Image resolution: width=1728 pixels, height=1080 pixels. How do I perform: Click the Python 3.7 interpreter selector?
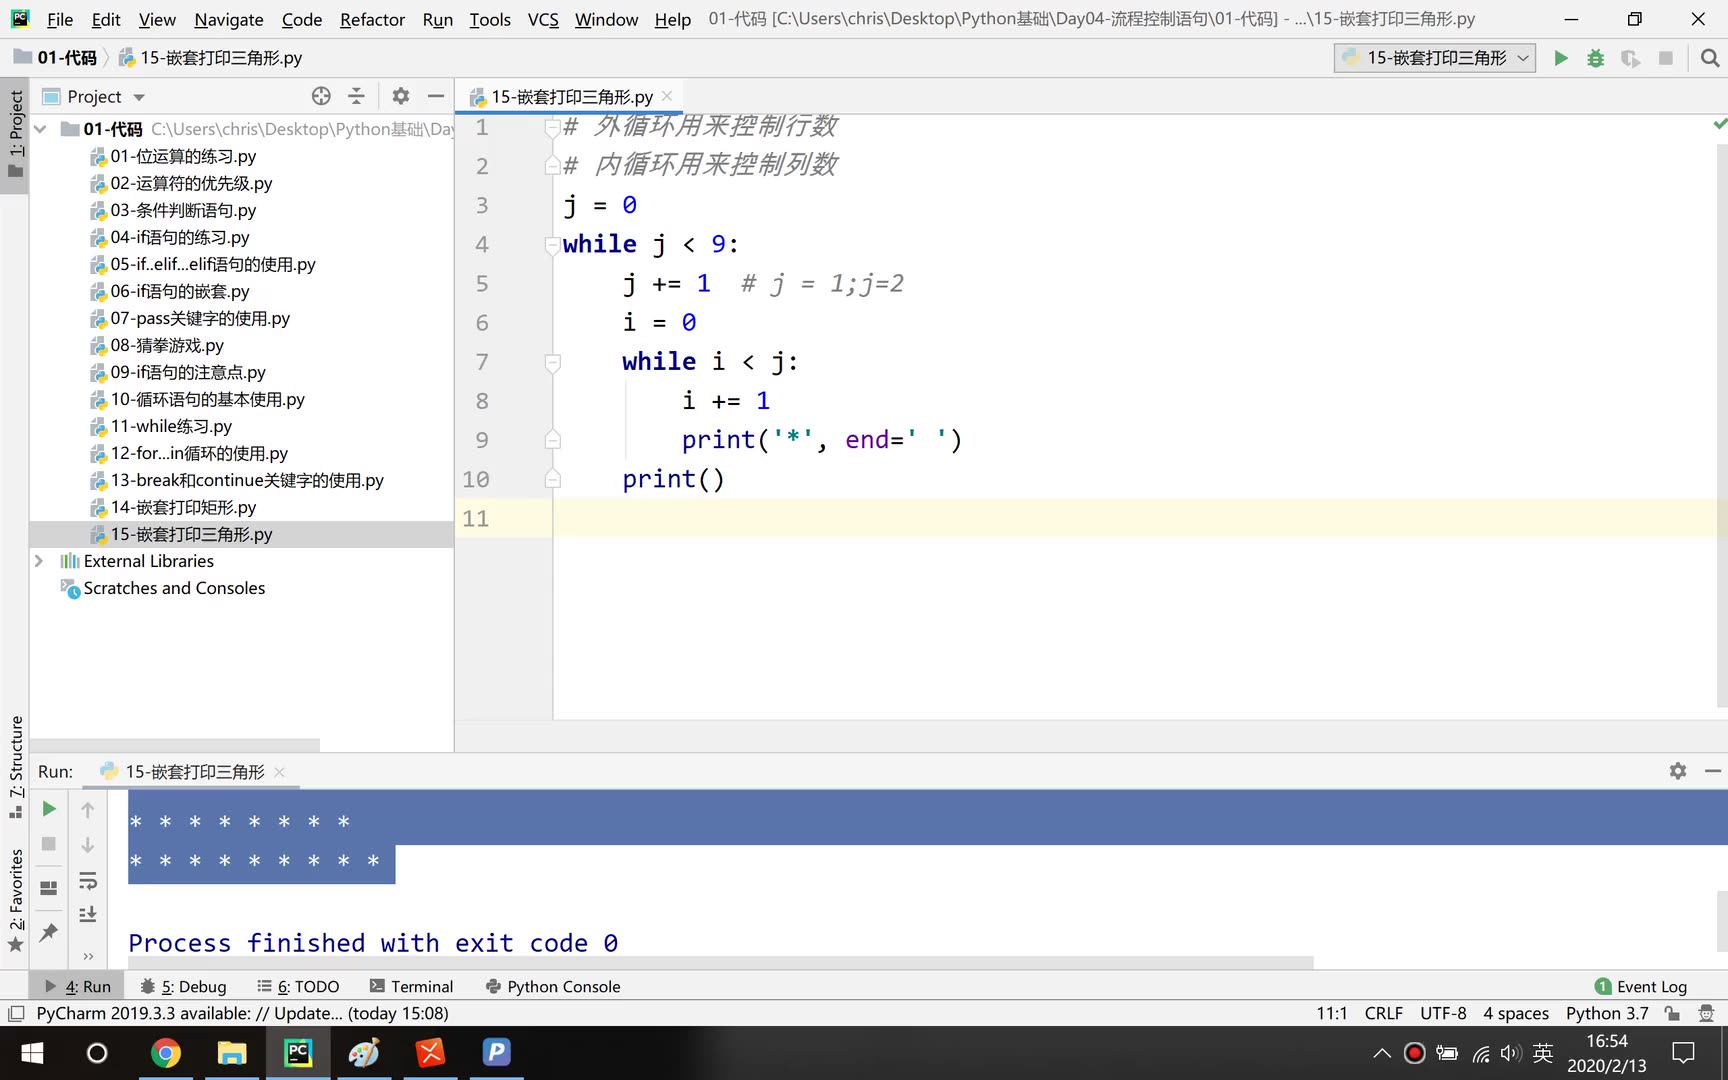point(1607,1013)
